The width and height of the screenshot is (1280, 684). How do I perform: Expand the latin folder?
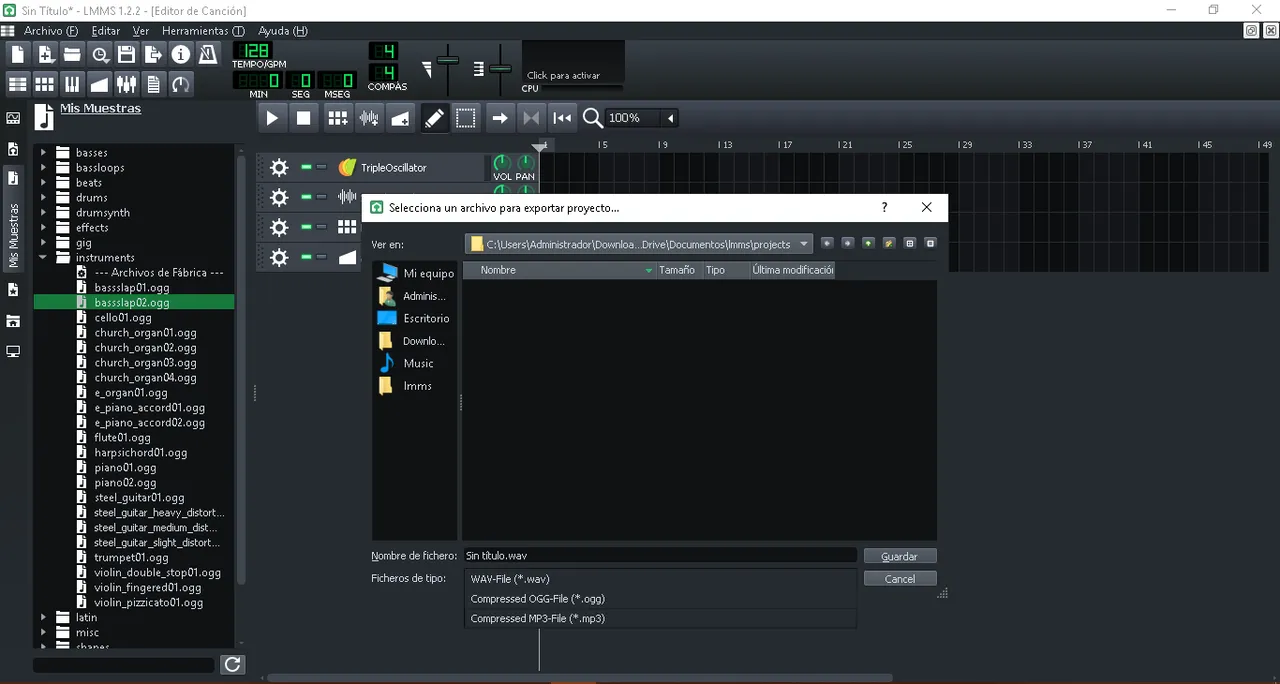pyautogui.click(x=43, y=618)
